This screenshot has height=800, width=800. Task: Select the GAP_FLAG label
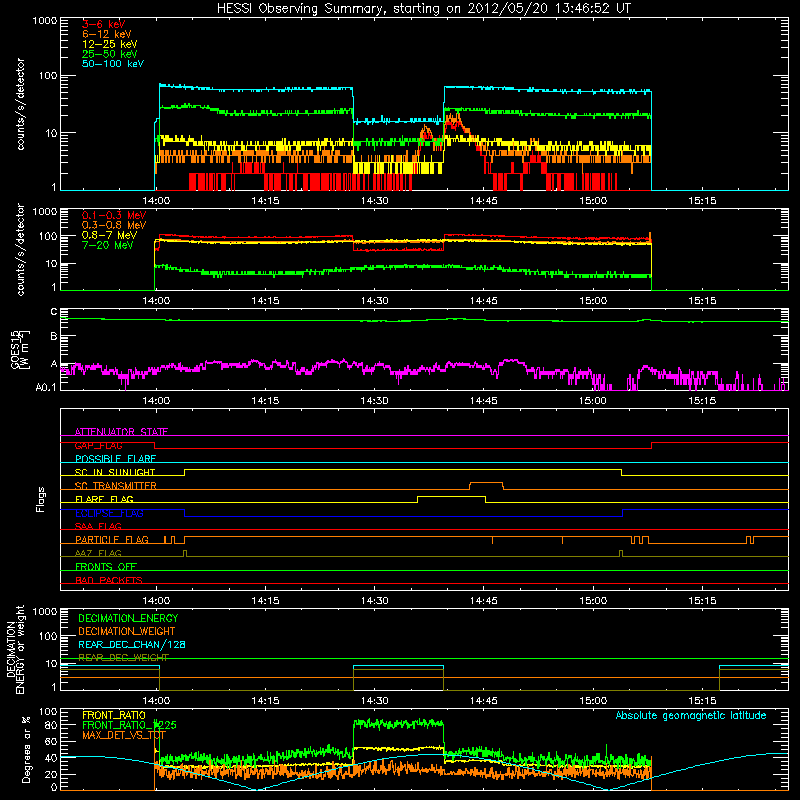pyautogui.click(x=98, y=445)
